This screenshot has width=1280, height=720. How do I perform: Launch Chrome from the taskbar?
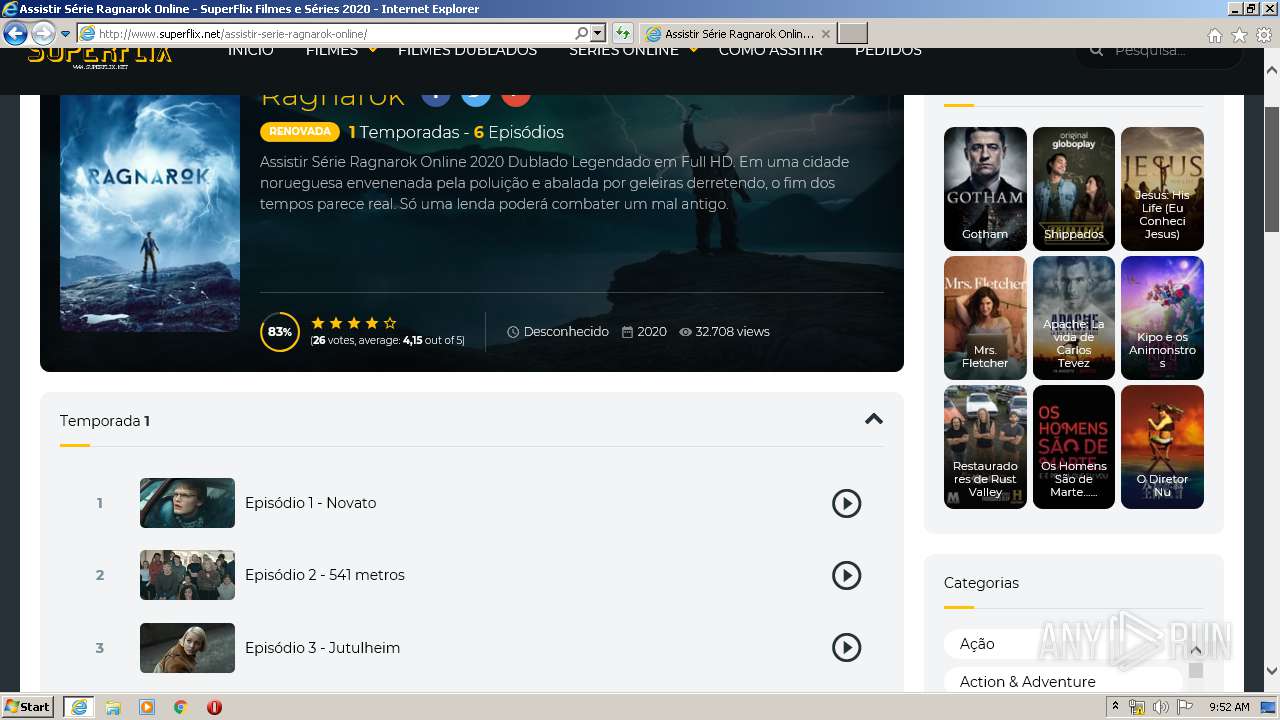(x=181, y=707)
